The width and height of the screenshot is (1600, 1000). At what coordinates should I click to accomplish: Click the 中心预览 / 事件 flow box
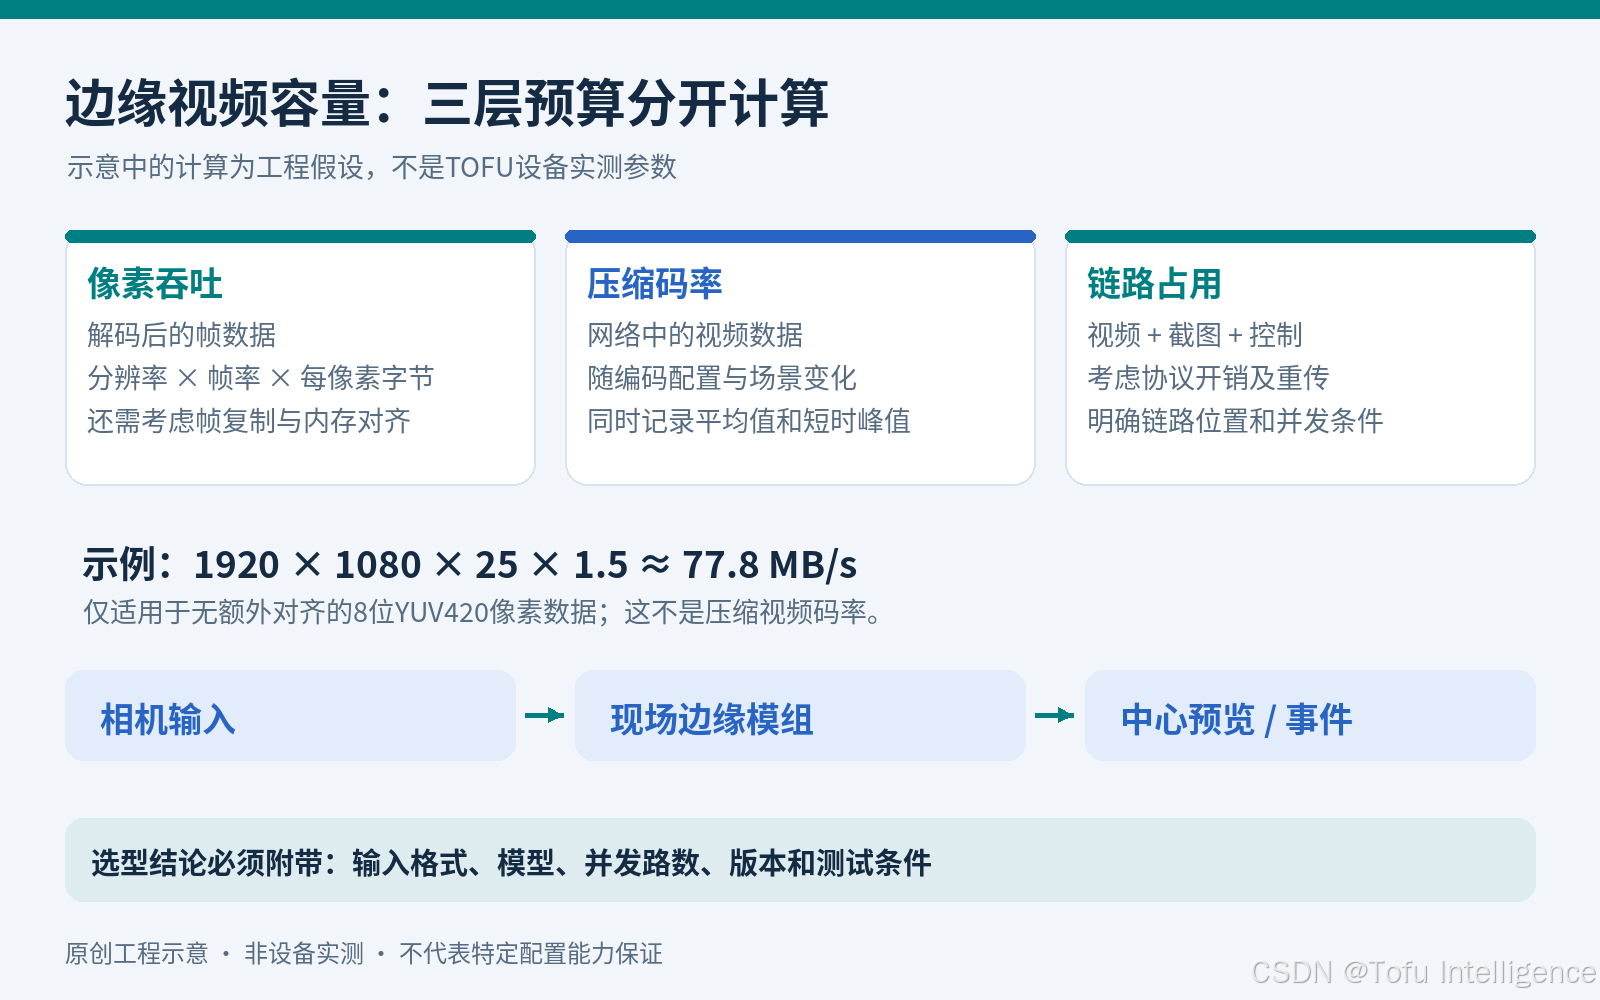coord(1310,716)
